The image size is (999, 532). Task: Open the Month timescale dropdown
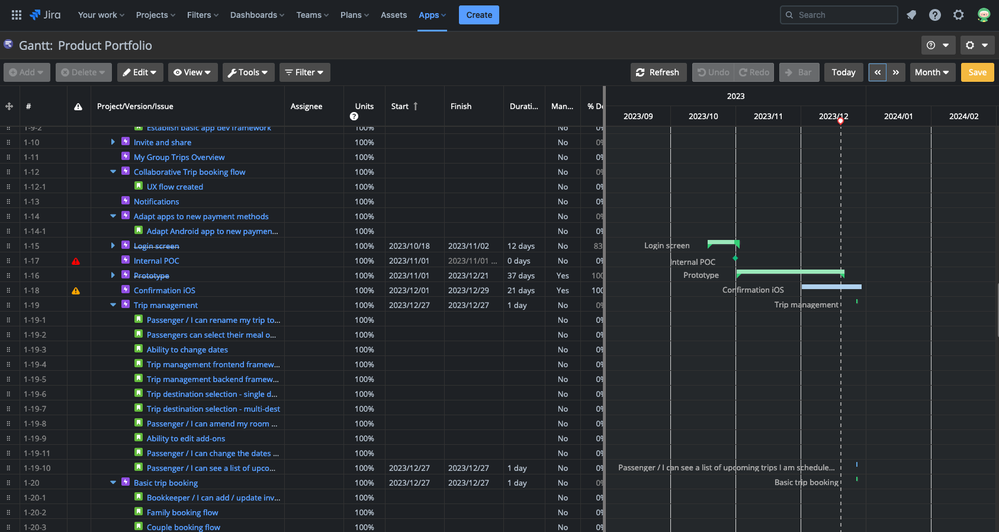(931, 72)
